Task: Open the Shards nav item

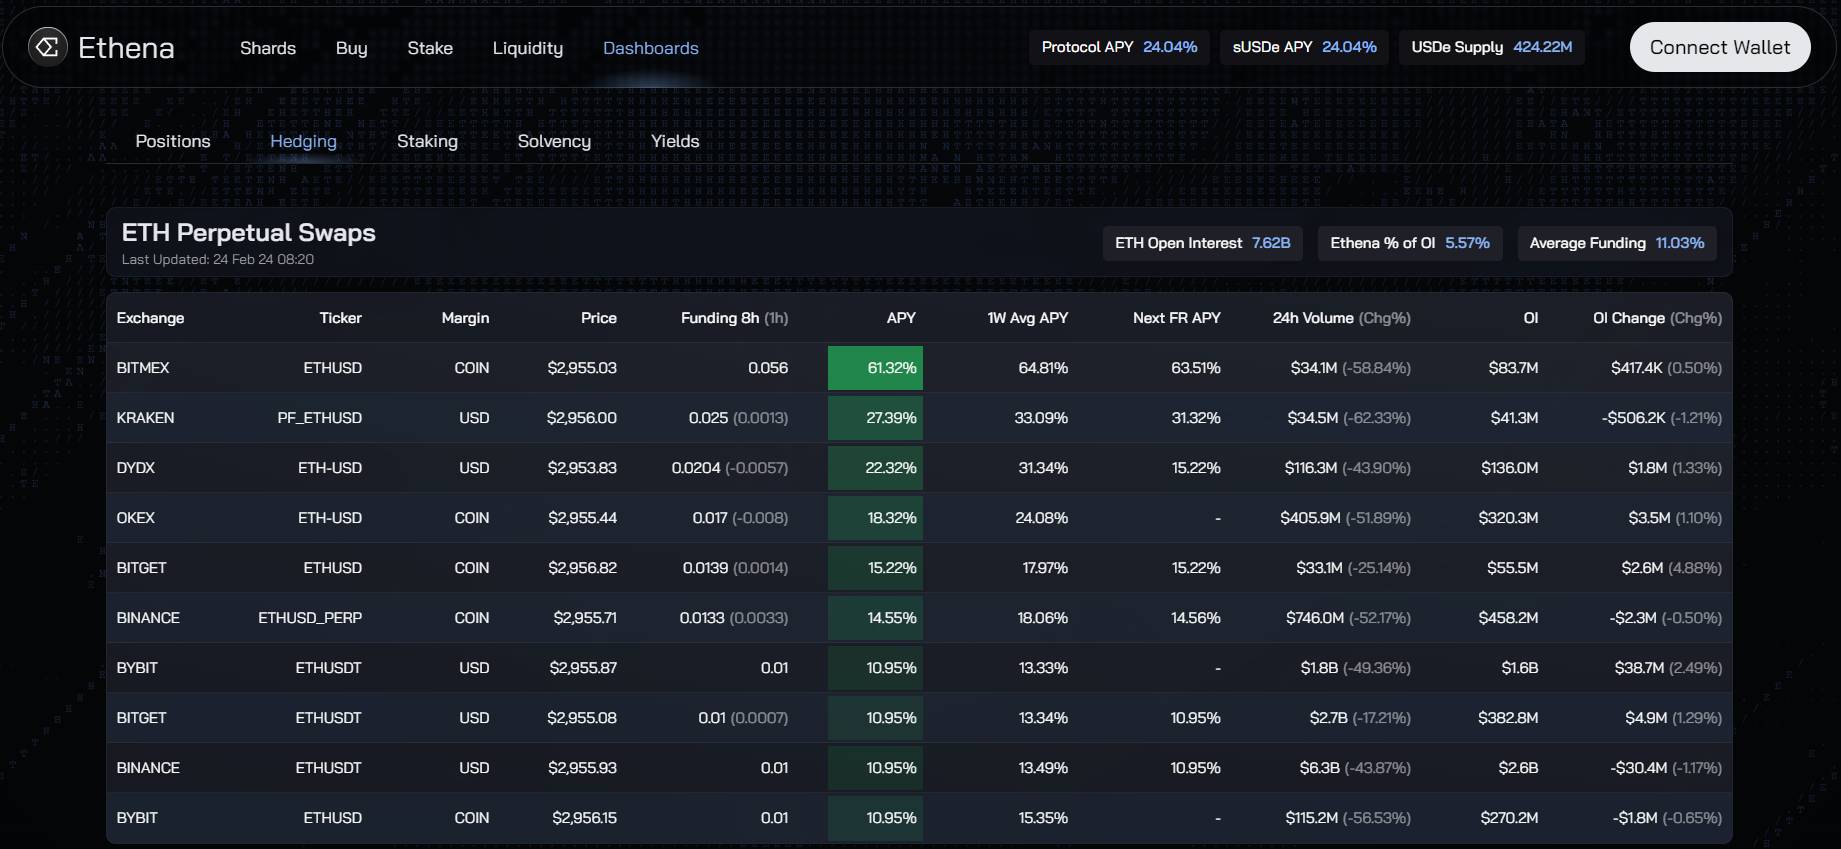Action: coord(268,48)
